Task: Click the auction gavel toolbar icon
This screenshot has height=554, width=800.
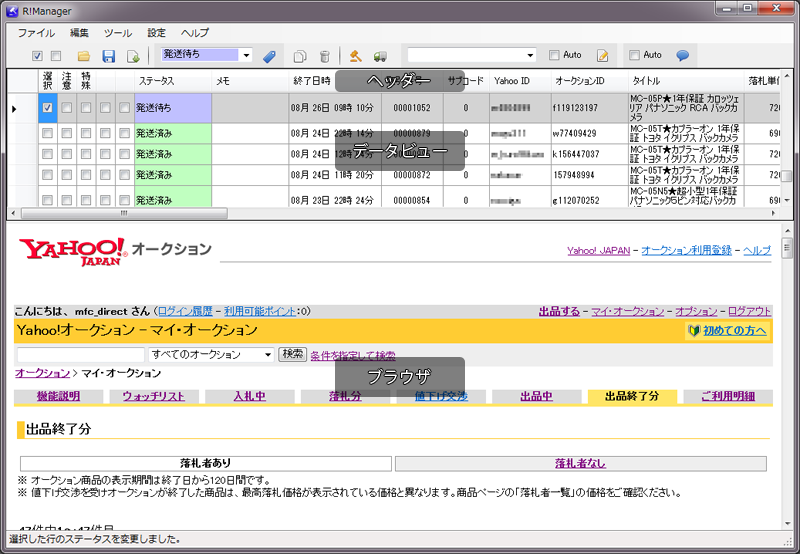Action: coord(356,56)
